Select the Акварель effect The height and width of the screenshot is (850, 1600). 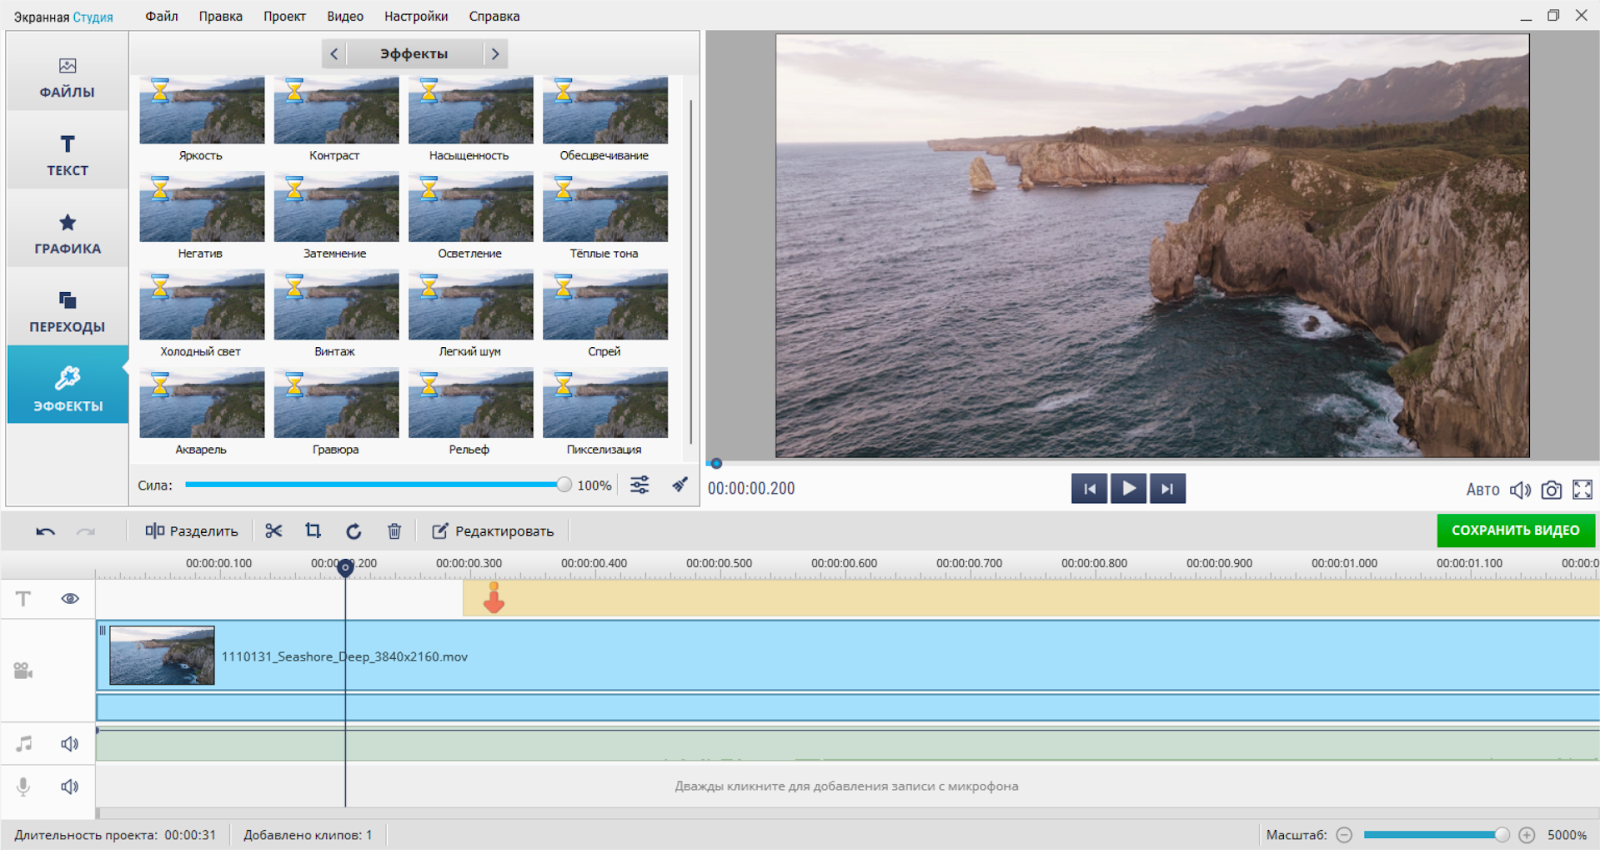pyautogui.click(x=202, y=404)
